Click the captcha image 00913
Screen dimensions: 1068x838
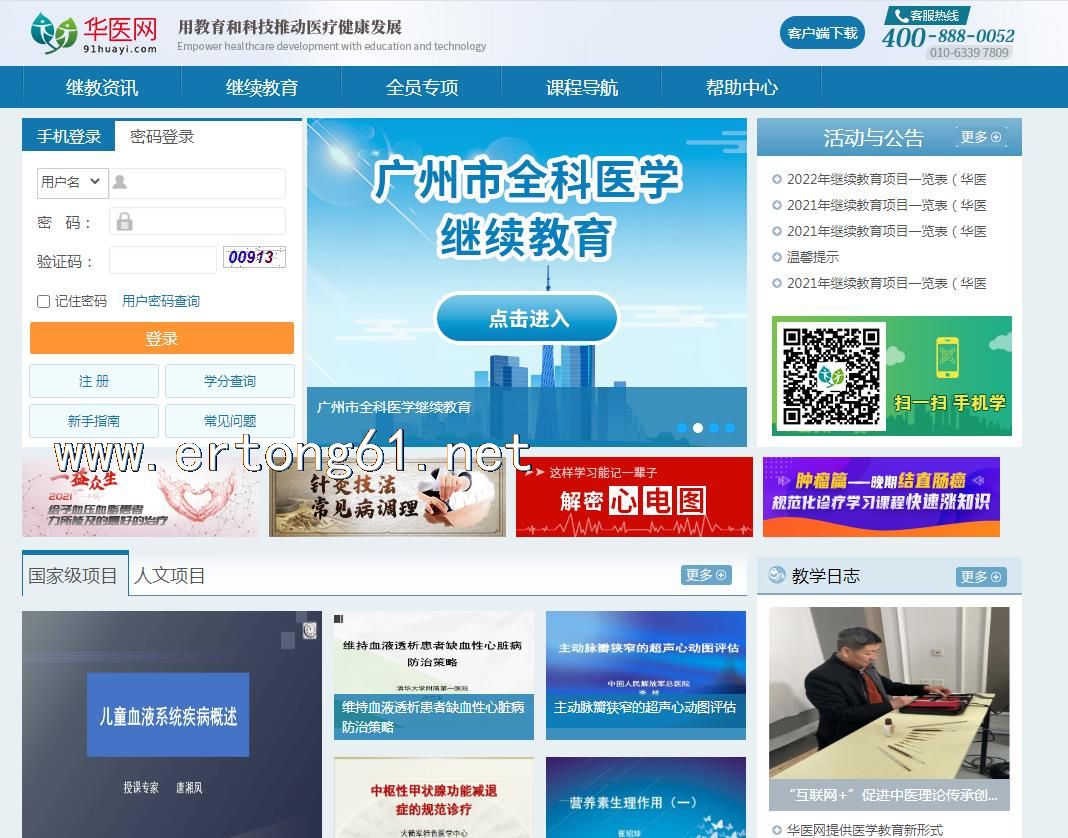tap(254, 258)
